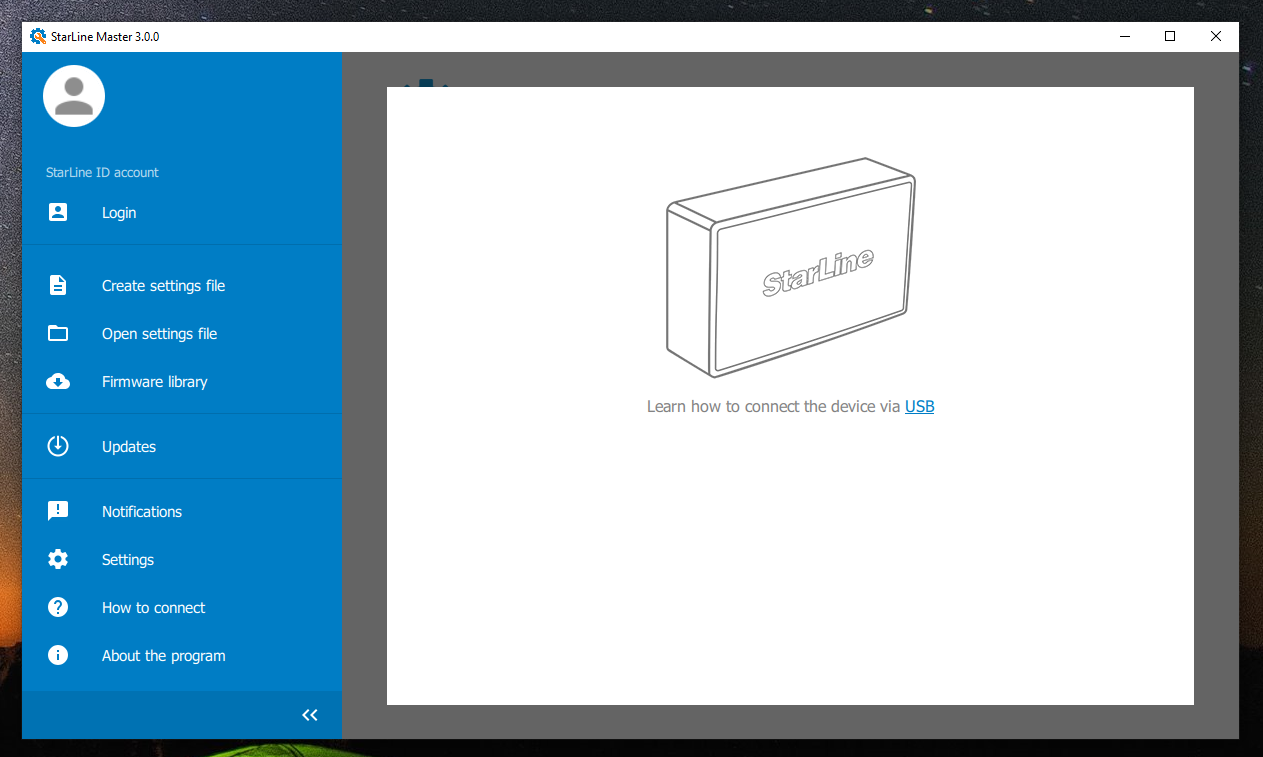The height and width of the screenshot is (757, 1263).
Task: Click the Create settings file document icon
Action: tap(58, 285)
